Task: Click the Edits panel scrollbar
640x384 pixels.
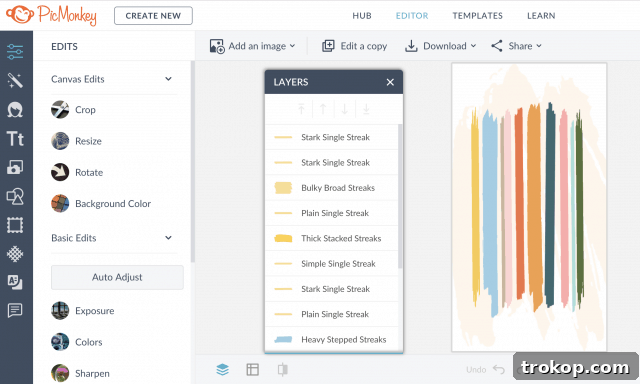Action: pos(193,162)
